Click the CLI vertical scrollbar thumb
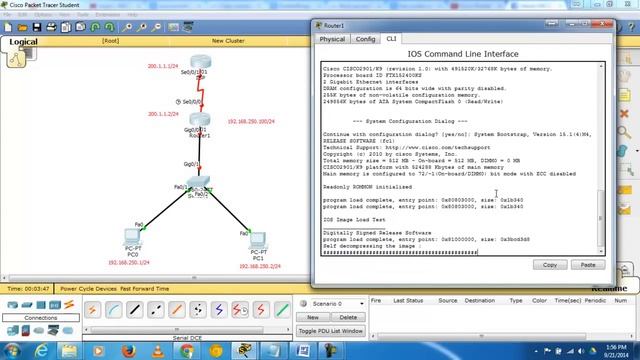Viewport: 640px width, 360px height. (x=601, y=217)
